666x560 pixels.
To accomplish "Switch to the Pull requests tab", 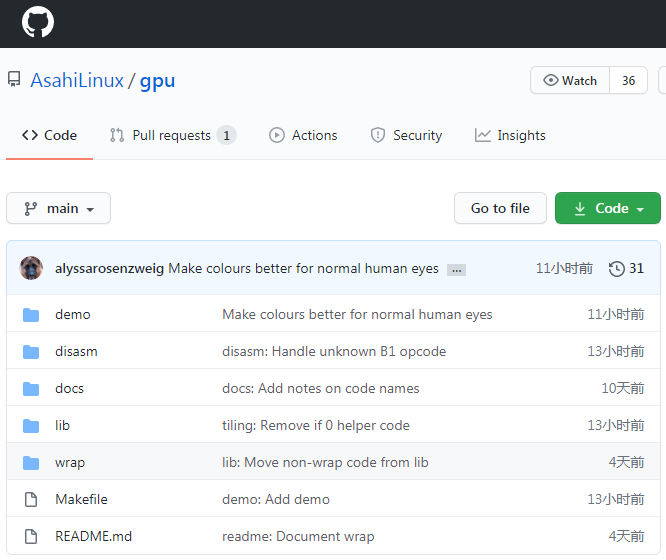I will click(x=172, y=136).
